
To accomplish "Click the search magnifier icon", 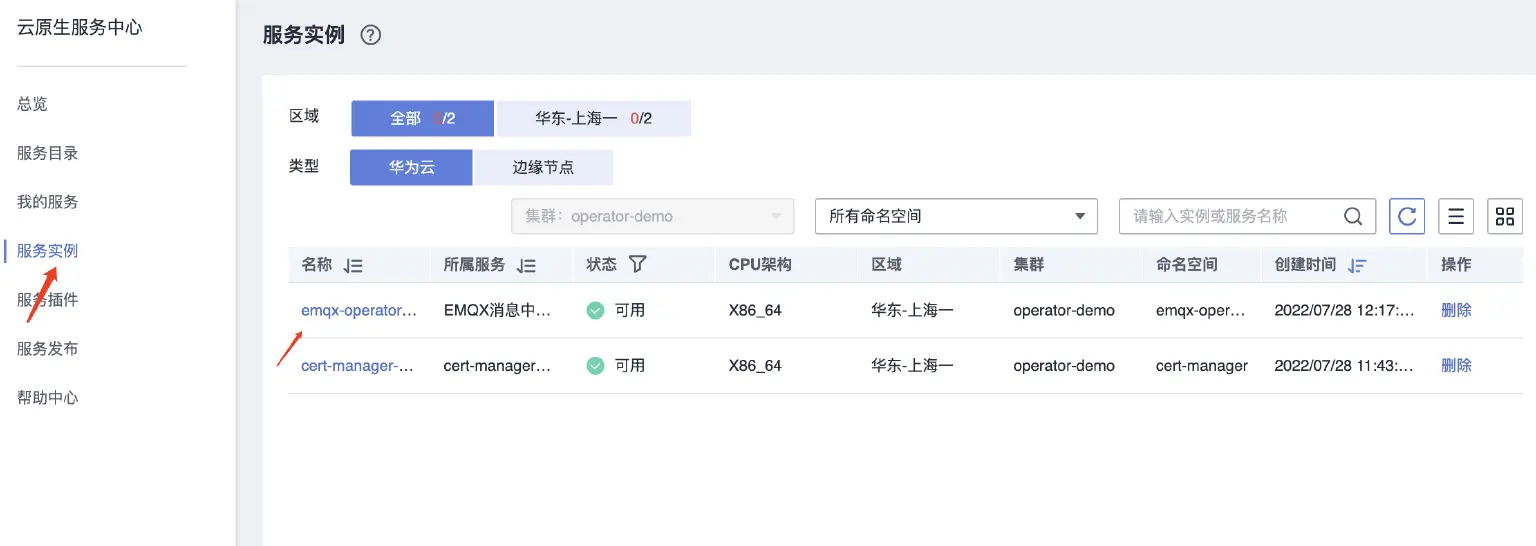I will pos(1353,216).
